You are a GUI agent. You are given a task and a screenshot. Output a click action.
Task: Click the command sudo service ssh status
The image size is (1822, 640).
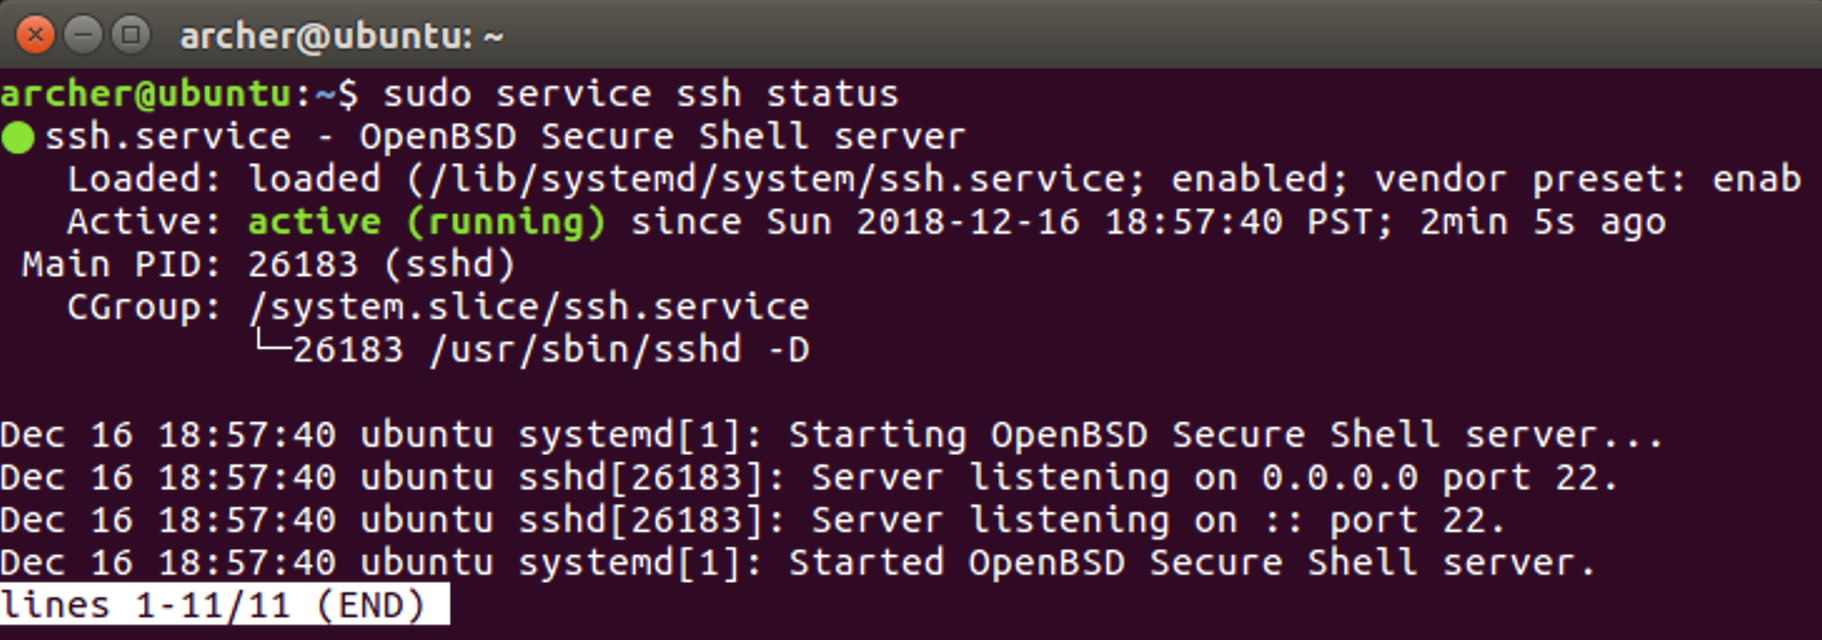[x=640, y=94]
